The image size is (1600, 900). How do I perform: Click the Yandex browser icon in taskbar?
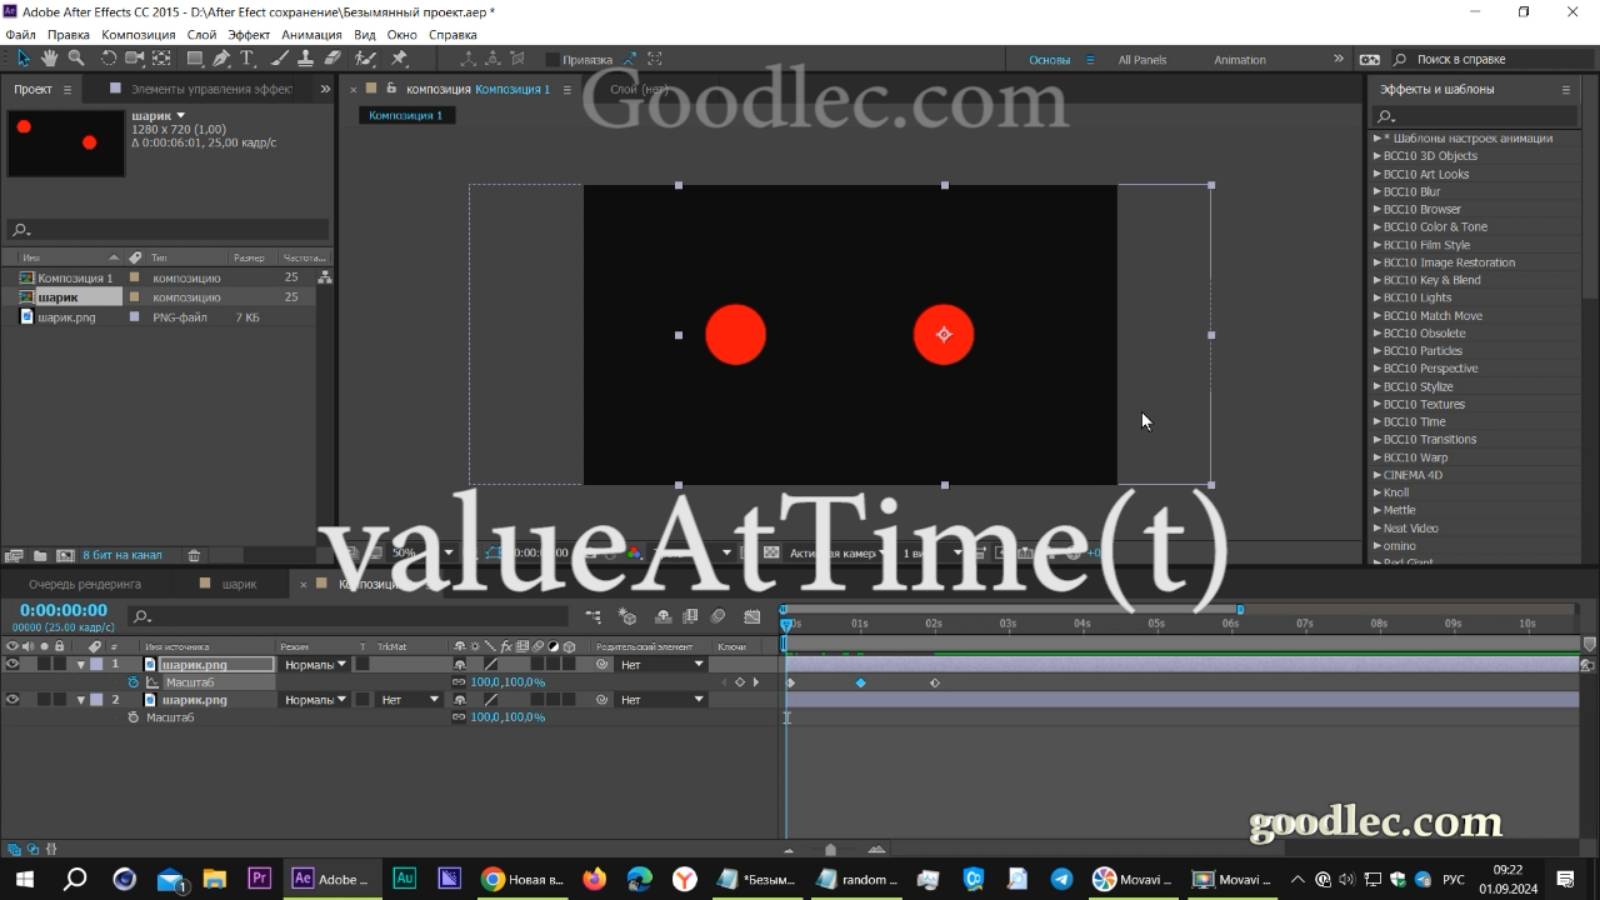684,879
